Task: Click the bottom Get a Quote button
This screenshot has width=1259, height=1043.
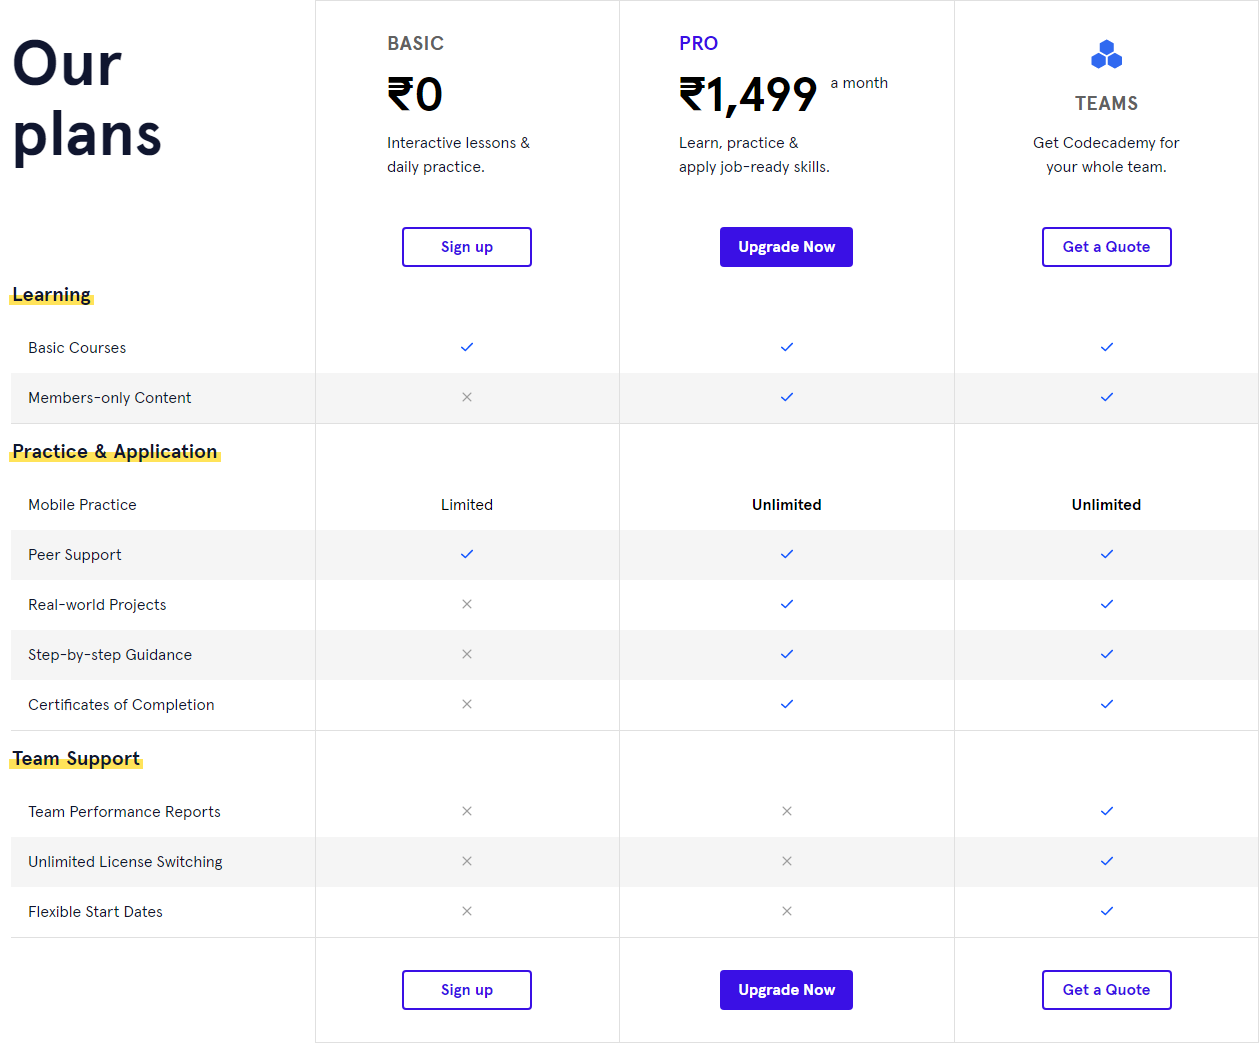Action: [1106, 990]
